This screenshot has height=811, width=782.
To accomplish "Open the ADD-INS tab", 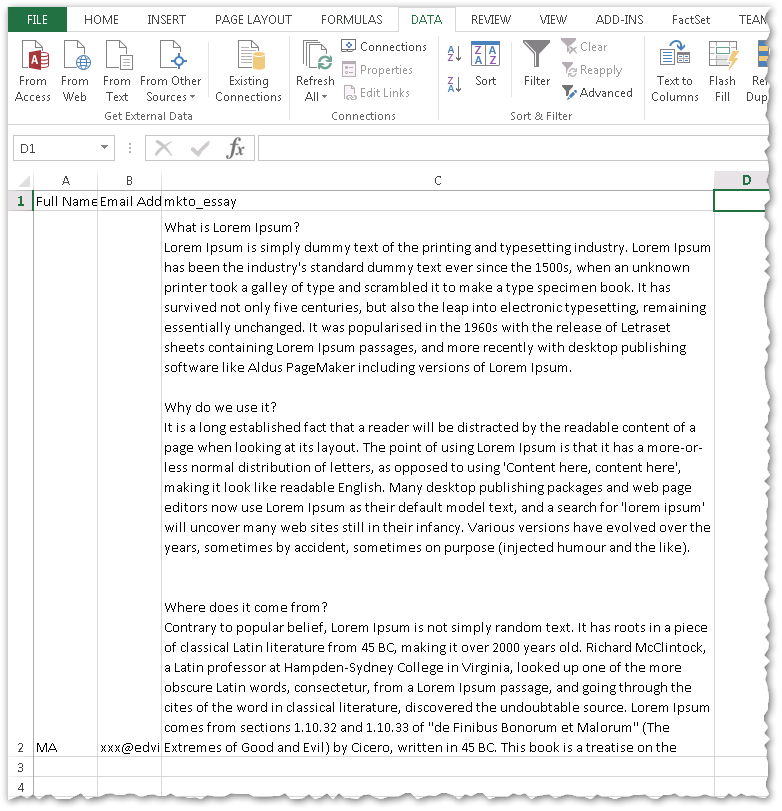I will click(620, 20).
